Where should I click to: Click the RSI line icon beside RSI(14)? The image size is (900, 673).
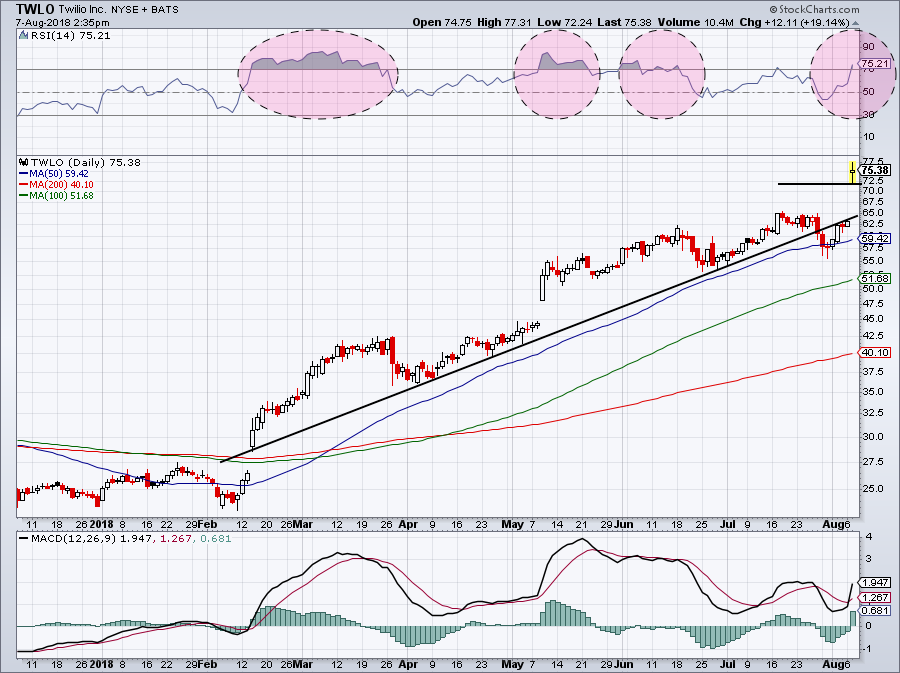[23, 36]
